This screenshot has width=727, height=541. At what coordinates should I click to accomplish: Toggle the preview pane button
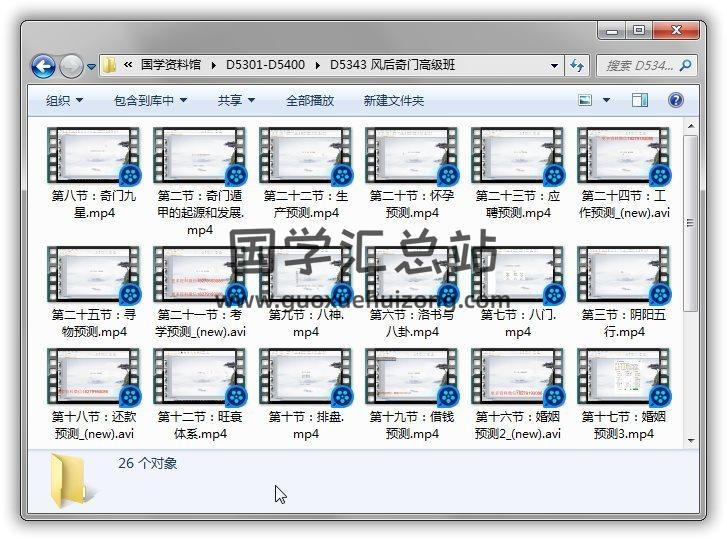pyautogui.click(x=640, y=100)
